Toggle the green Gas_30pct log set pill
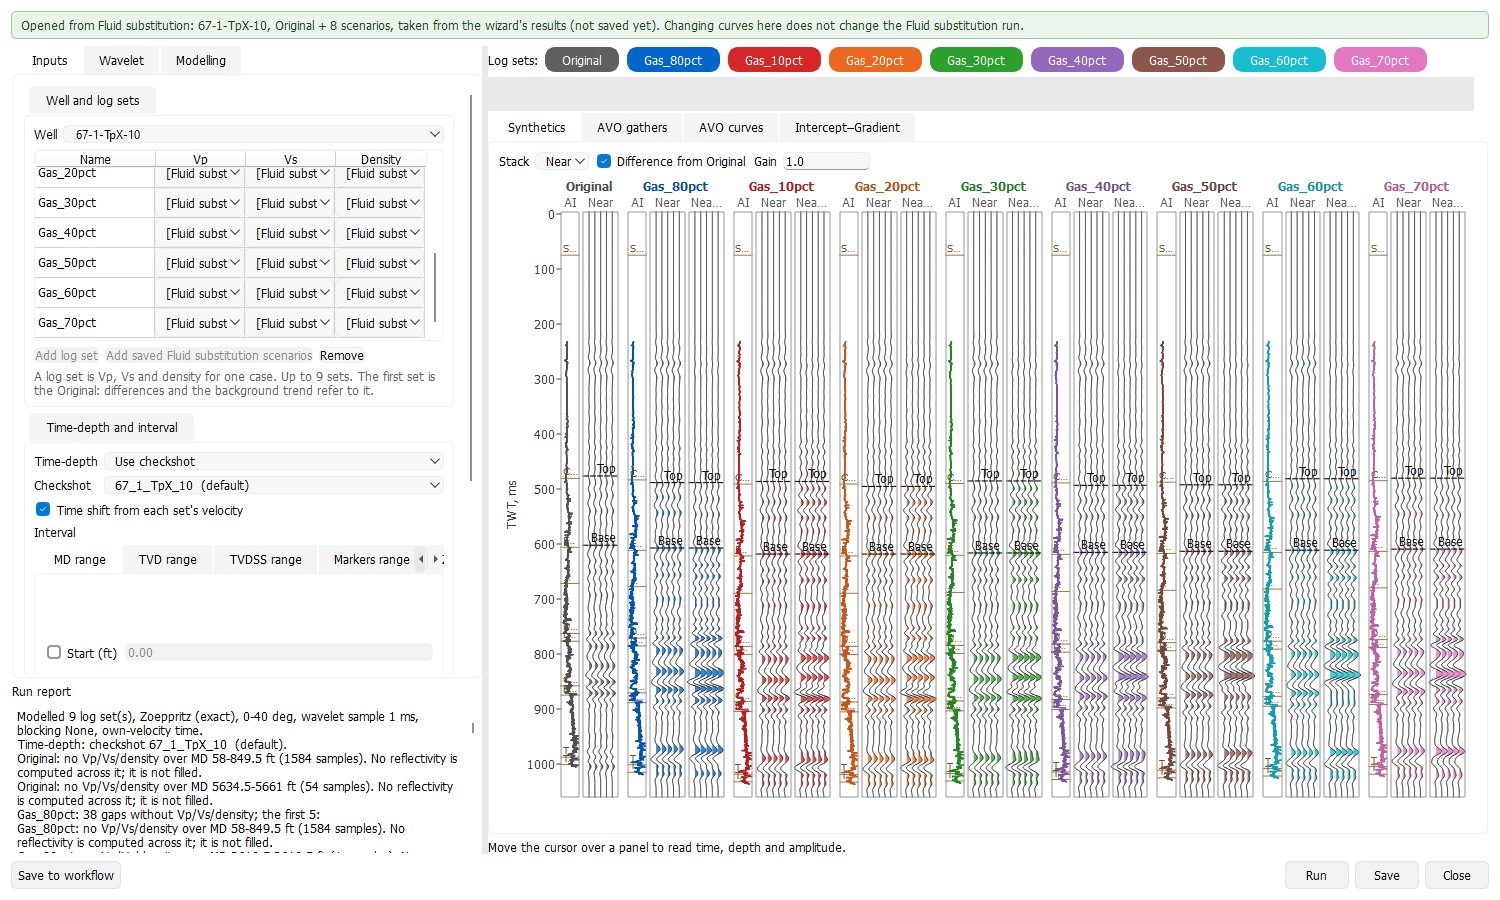The width and height of the screenshot is (1500, 900). (x=976, y=60)
